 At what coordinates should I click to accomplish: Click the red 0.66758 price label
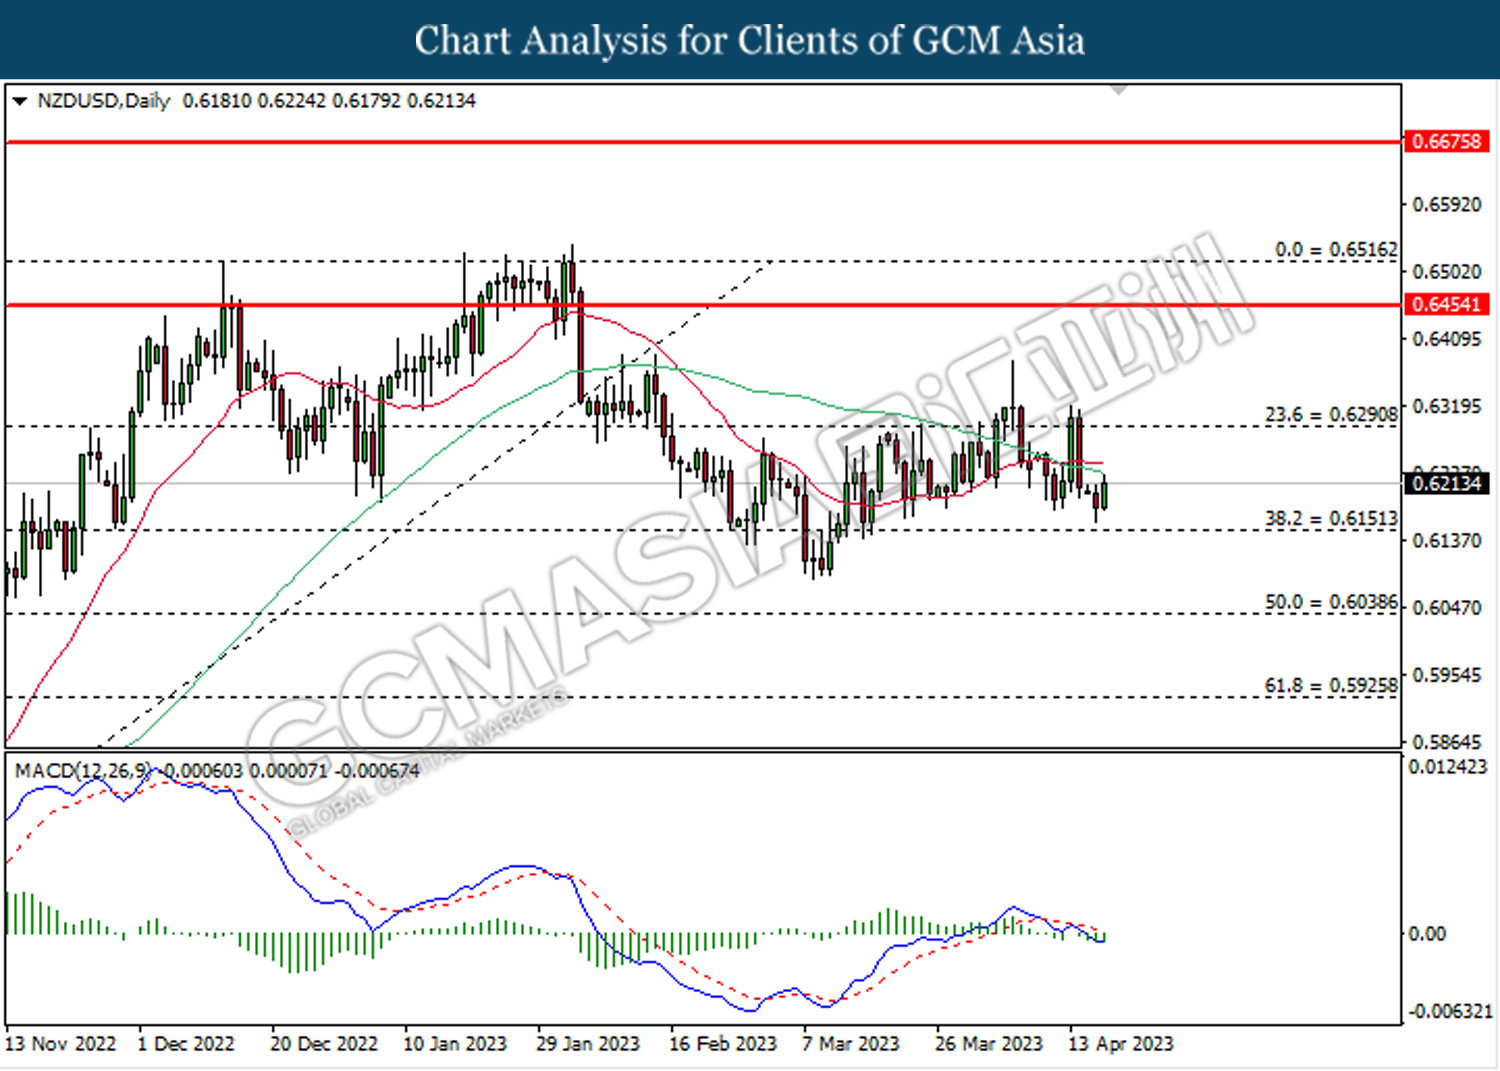pyautogui.click(x=1446, y=142)
